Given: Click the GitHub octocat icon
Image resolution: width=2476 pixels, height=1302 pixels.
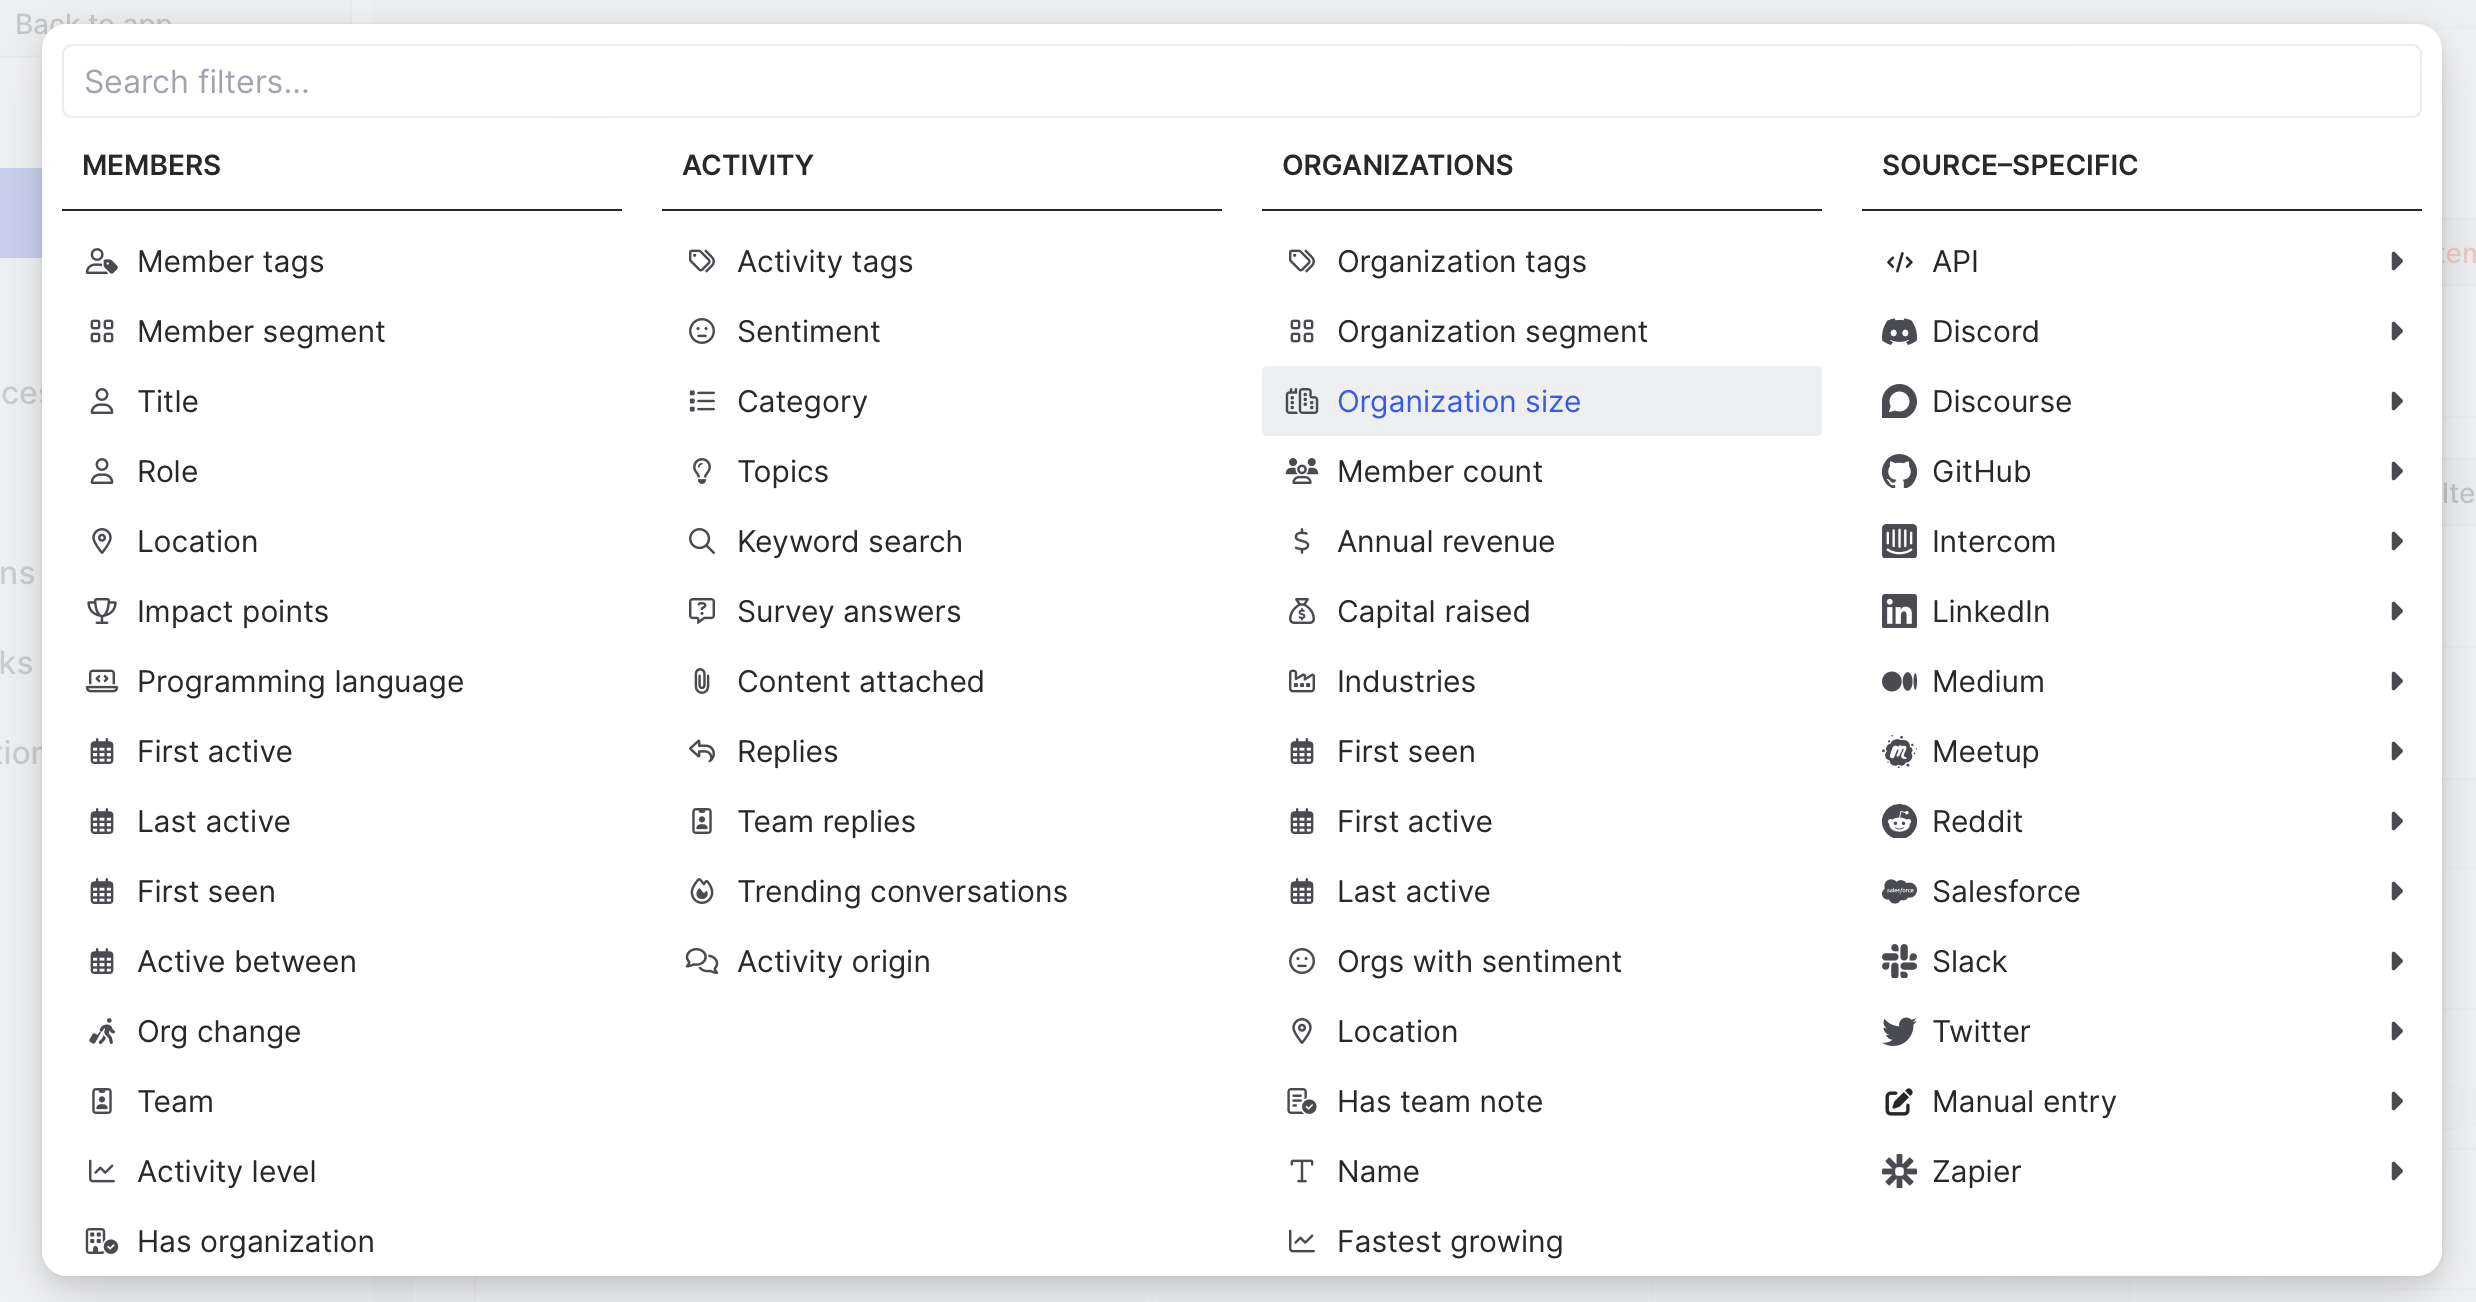Looking at the screenshot, I should point(1898,471).
